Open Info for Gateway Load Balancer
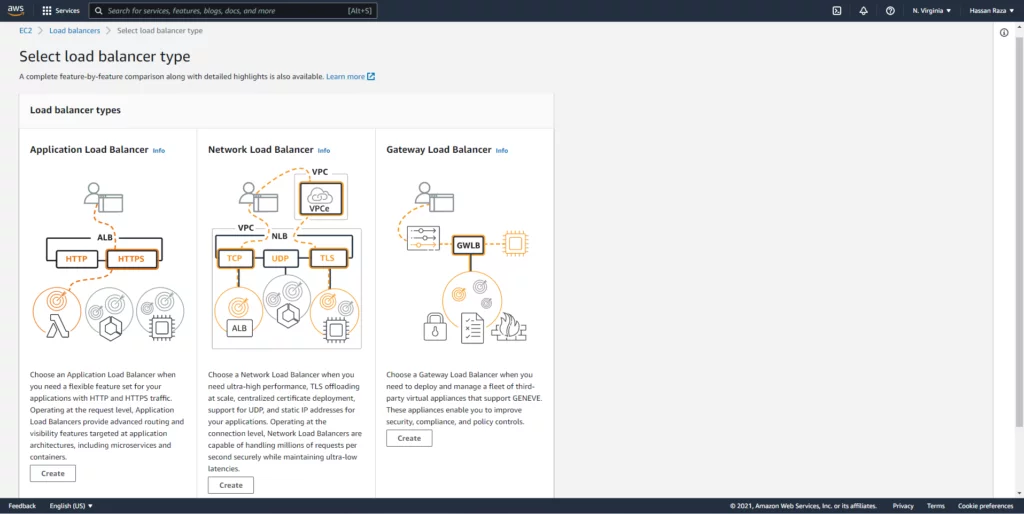The image size is (1024, 514). point(502,150)
